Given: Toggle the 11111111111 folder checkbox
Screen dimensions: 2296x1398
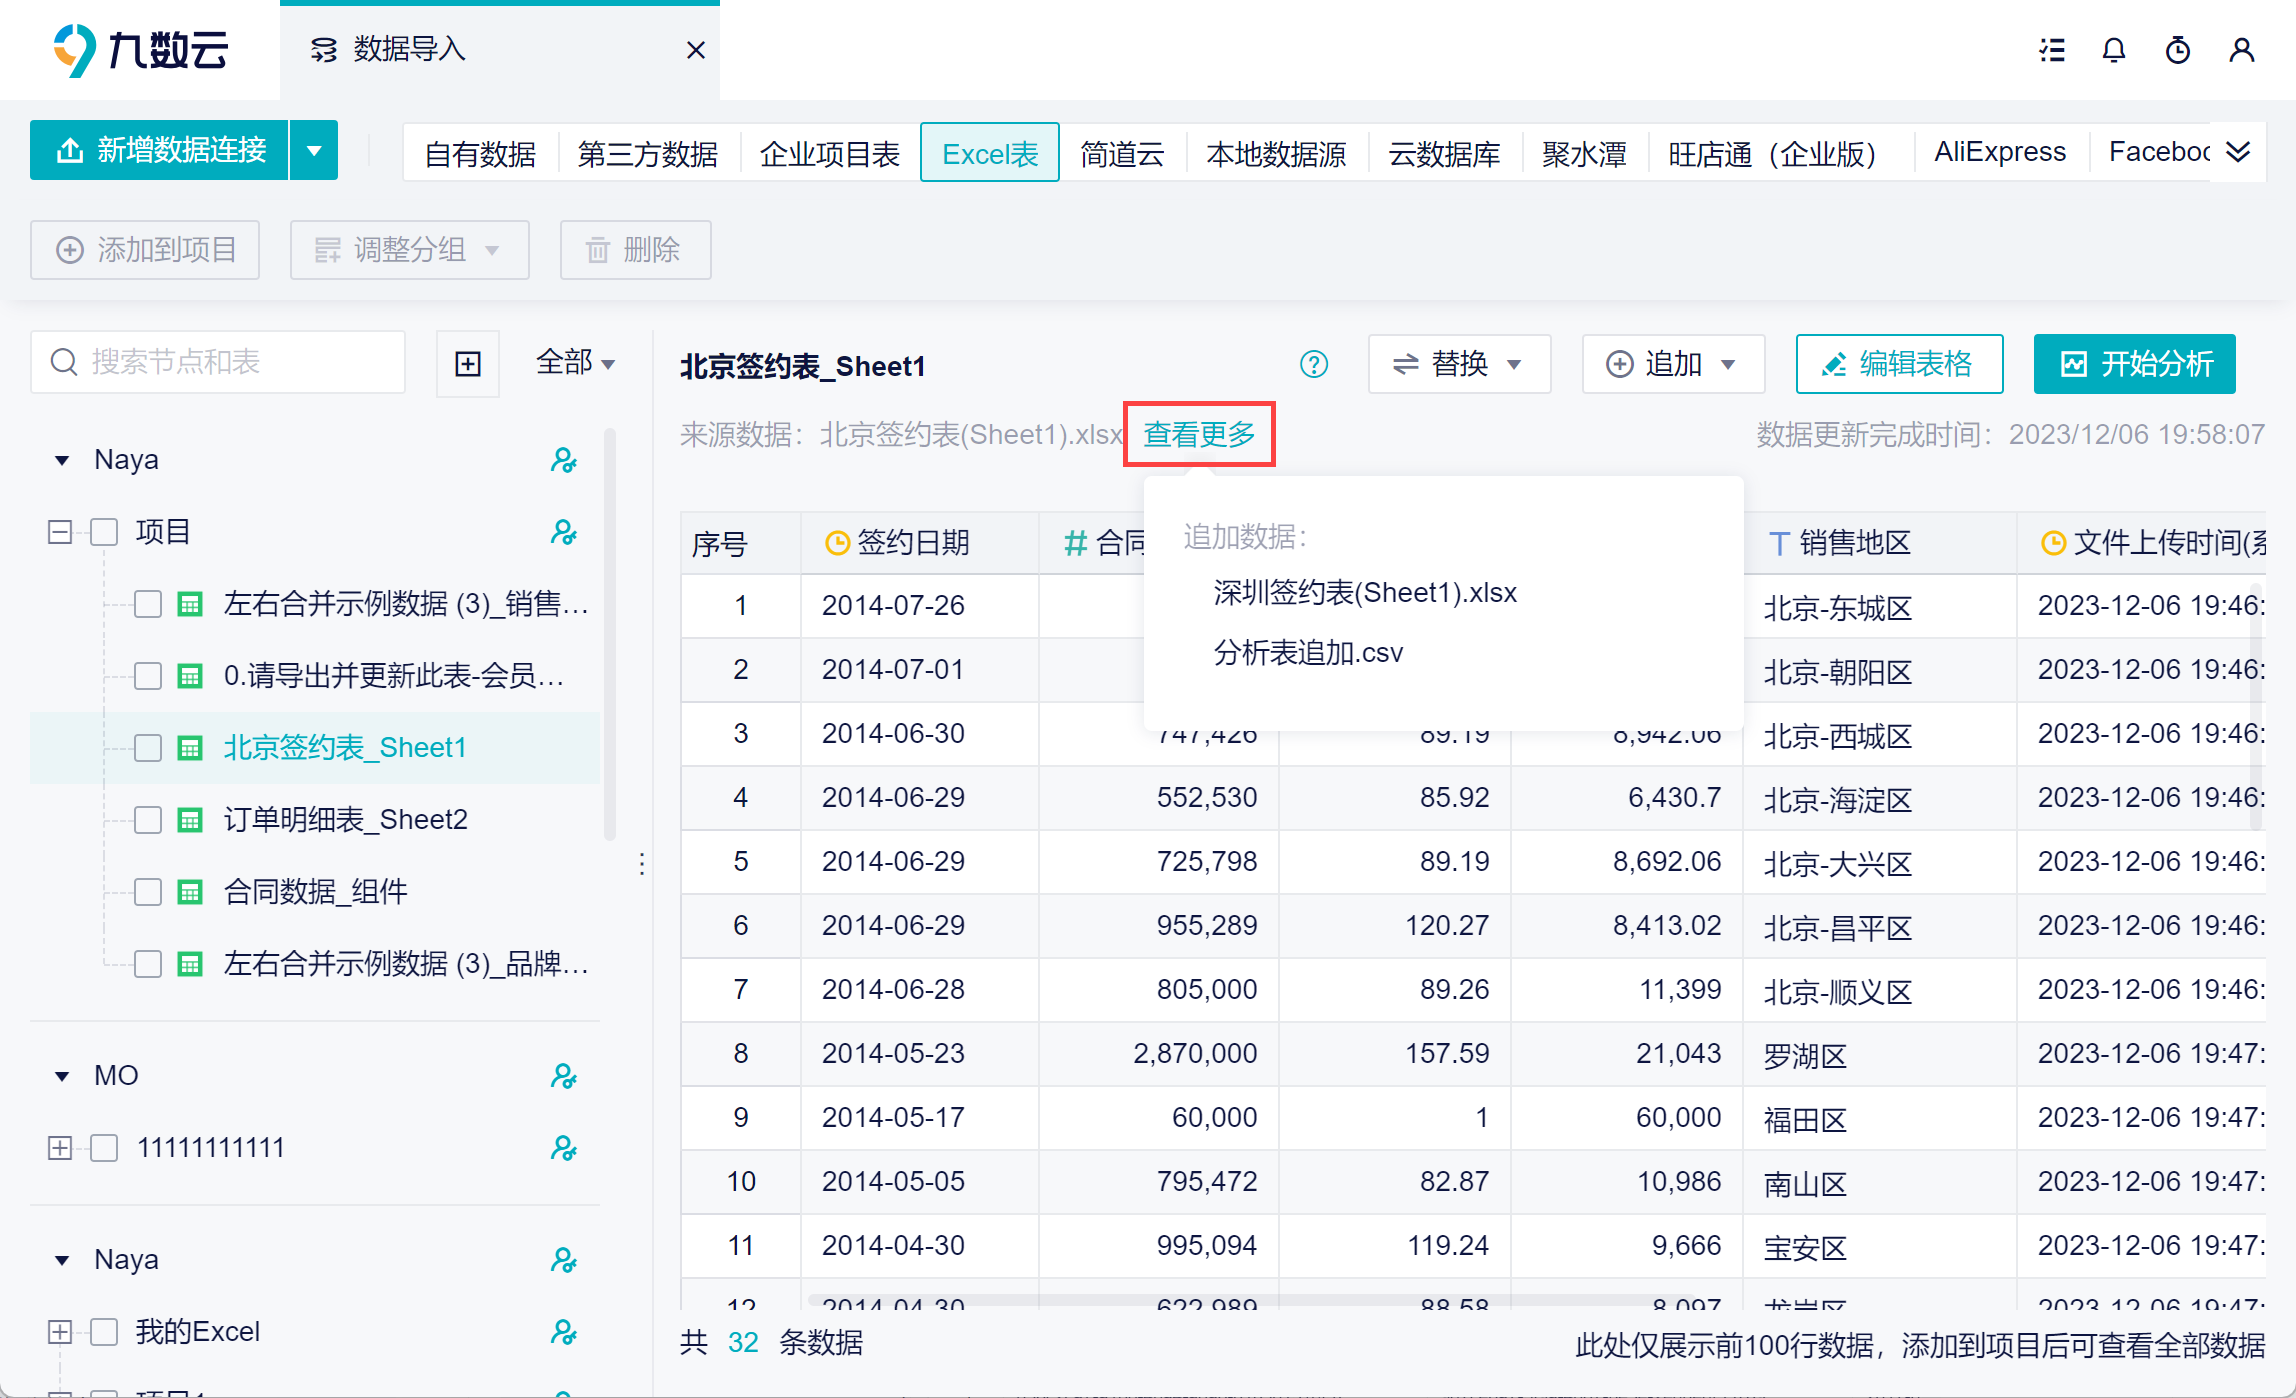Looking at the screenshot, I should (104, 1148).
